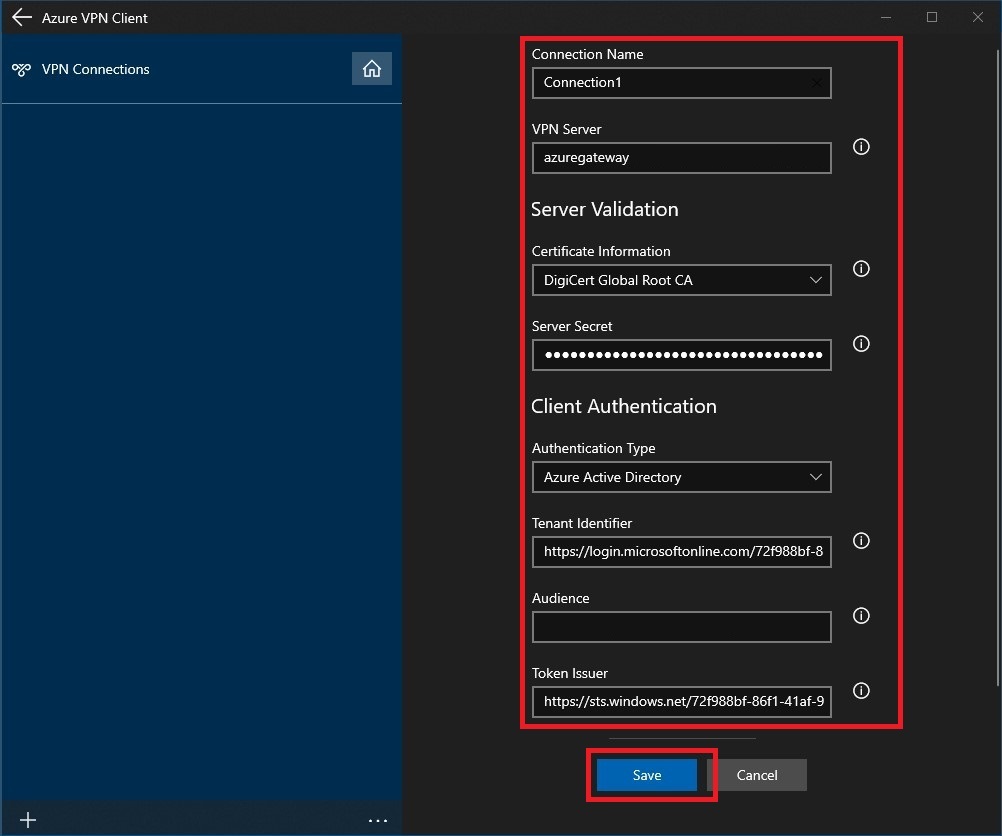Focus the Token Issuer input field
The height and width of the screenshot is (836, 1002).
point(681,702)
